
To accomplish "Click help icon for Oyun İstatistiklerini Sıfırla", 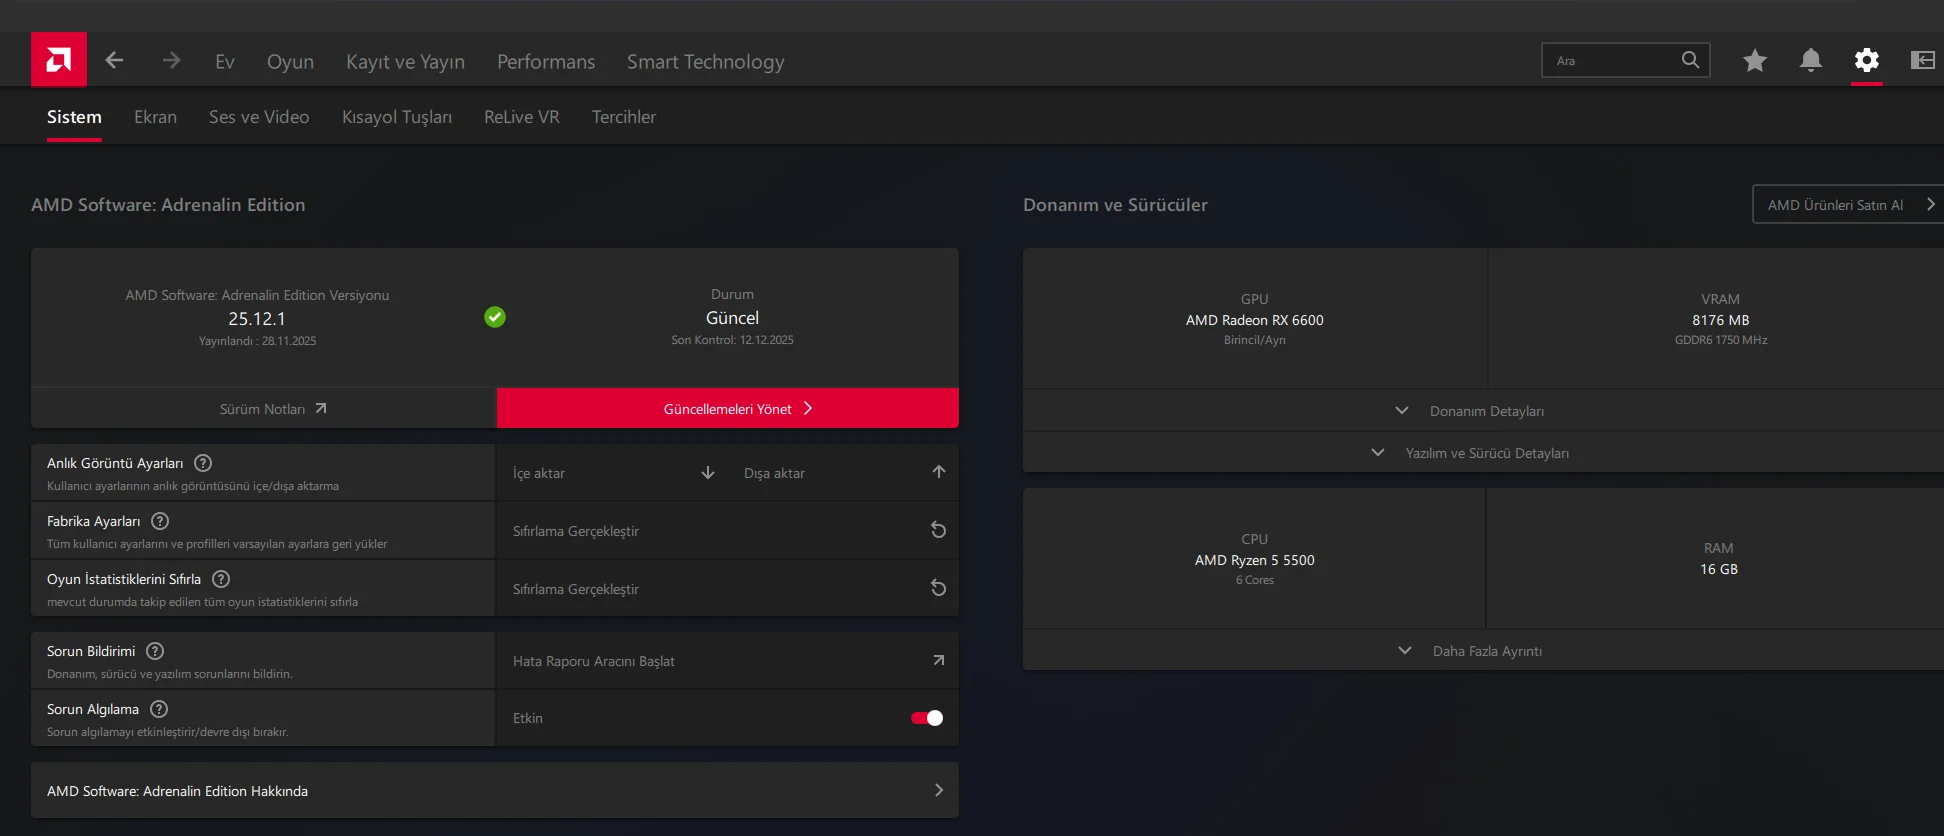I will tap(221, 579).
